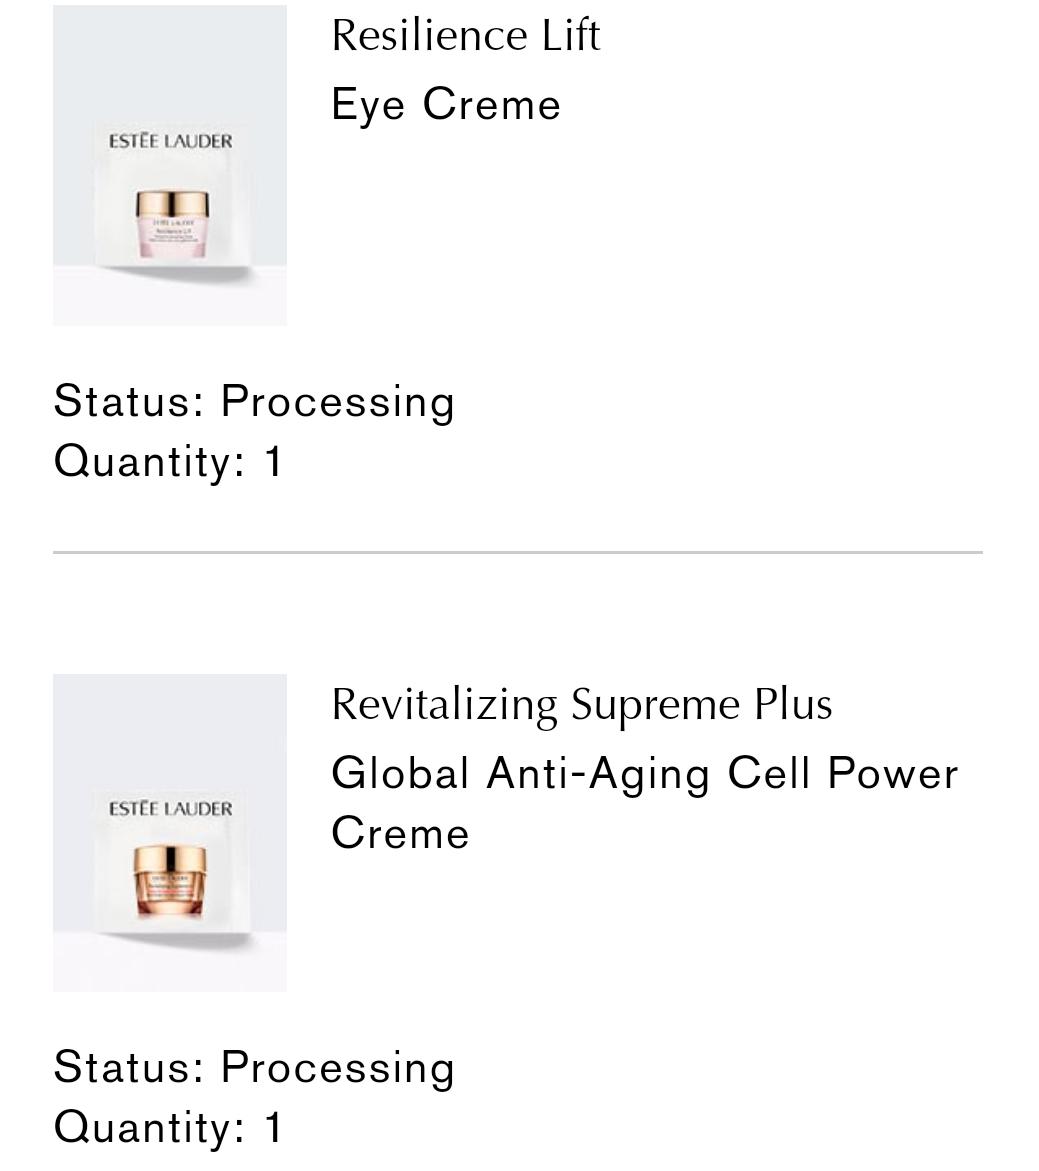Click quantity value 1 for Cell Power Creme
The width and height of the screenshot is (1039, 1171).
273,1127
